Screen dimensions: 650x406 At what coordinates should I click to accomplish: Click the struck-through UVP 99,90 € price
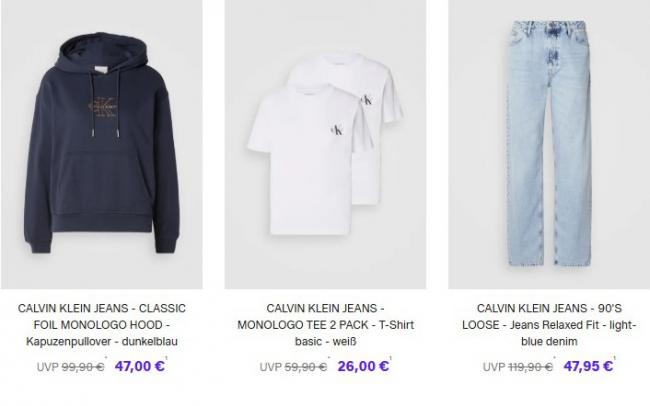(70, 367)
